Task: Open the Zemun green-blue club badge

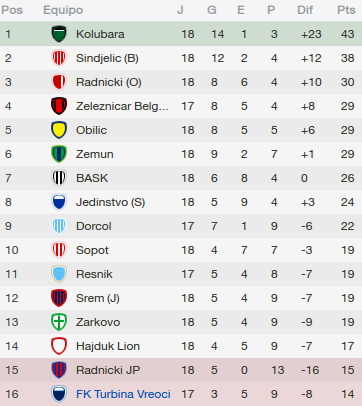Action: pyautogui.click(x=59, y=154)
